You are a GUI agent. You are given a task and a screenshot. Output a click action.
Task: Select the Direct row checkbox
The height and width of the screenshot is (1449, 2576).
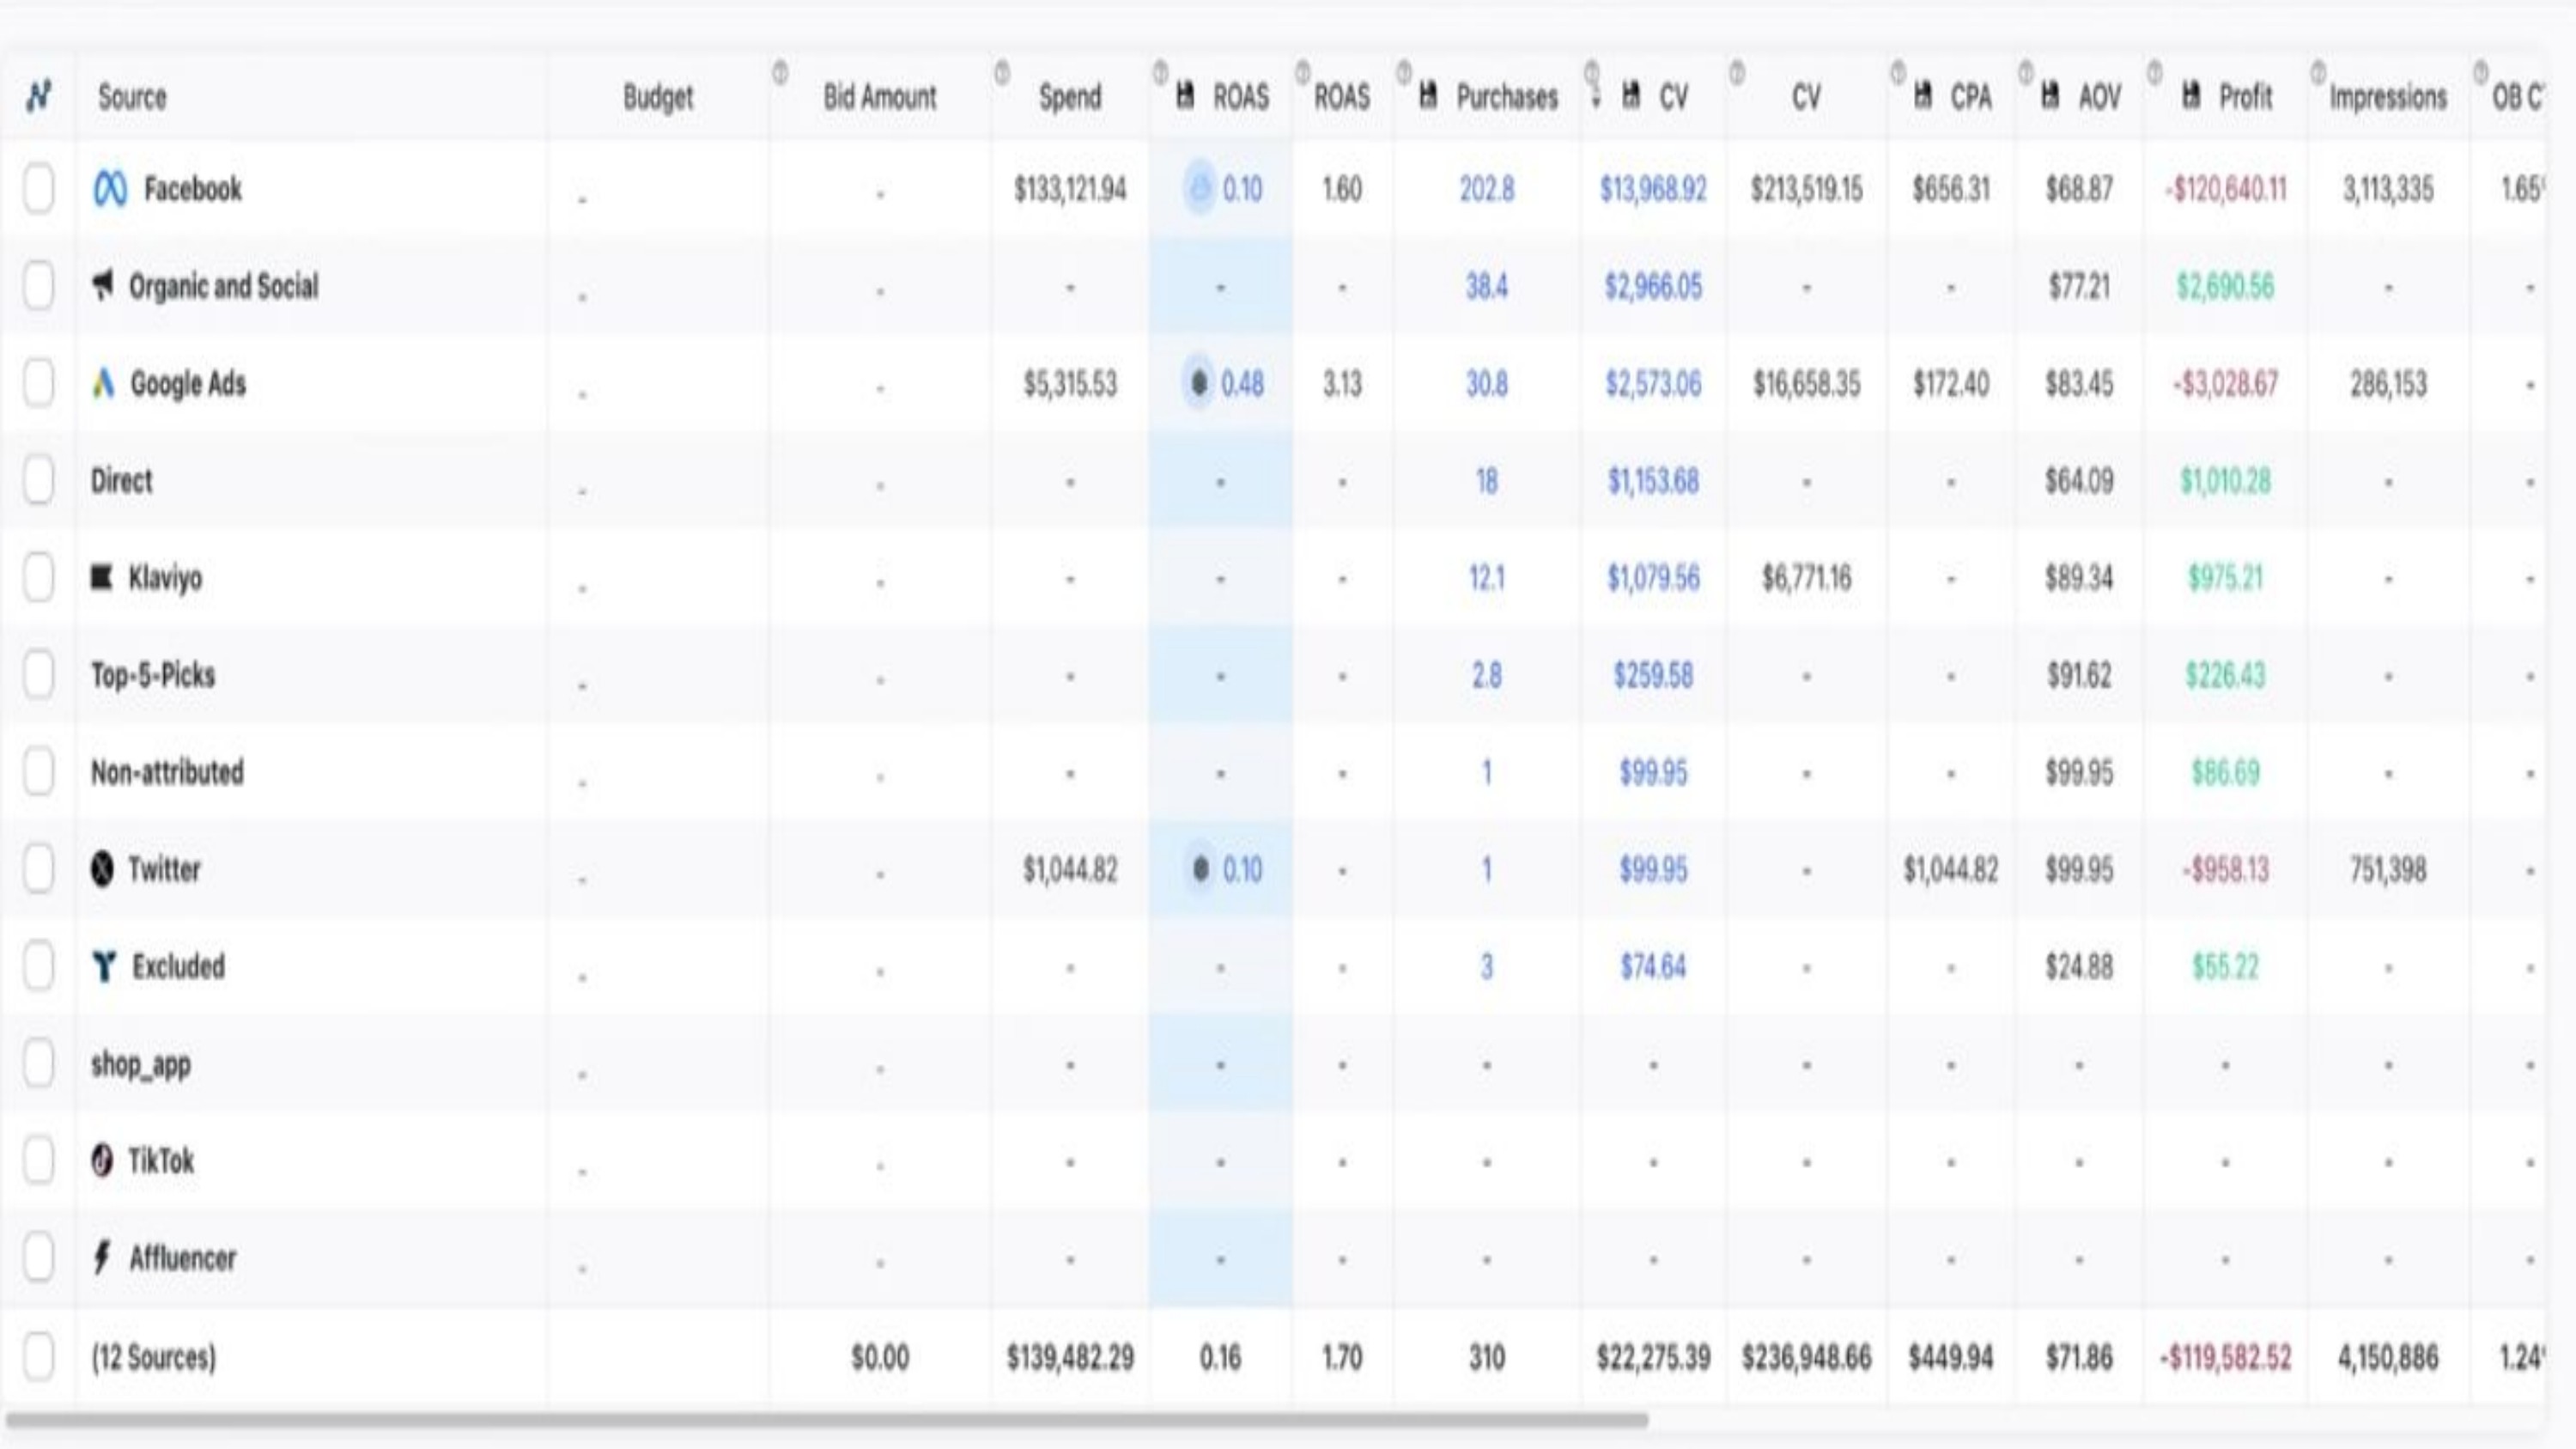pyautogui.click(x=38, y=480)
